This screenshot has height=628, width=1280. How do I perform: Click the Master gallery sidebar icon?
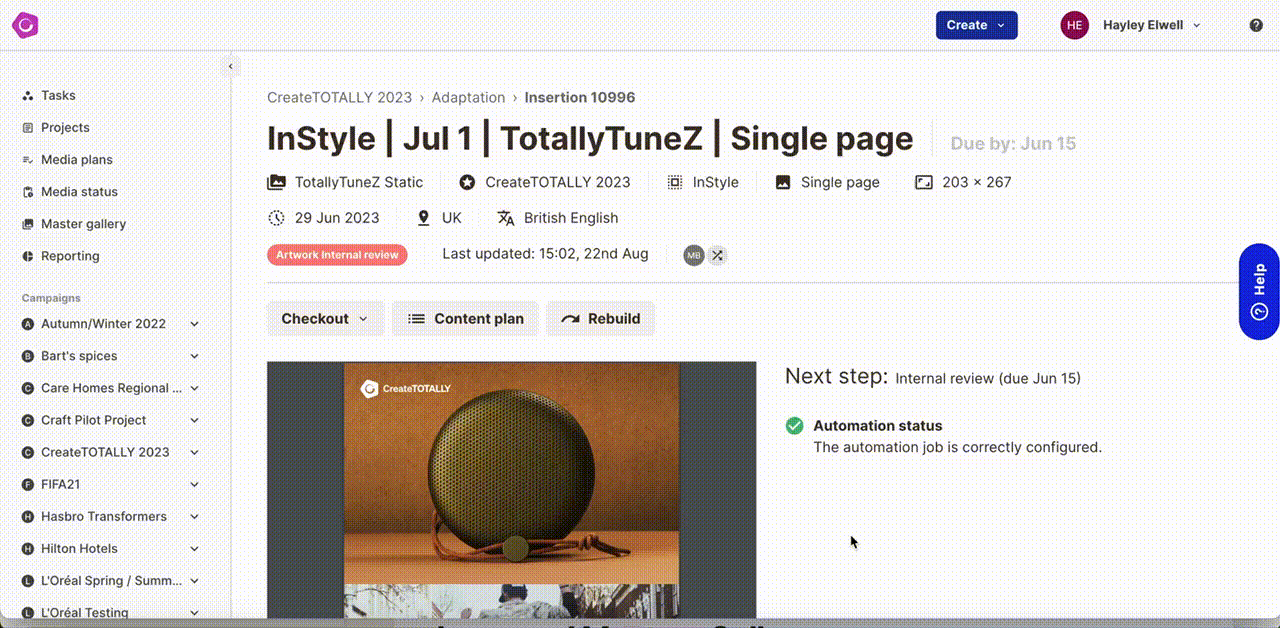pos(28,224)
